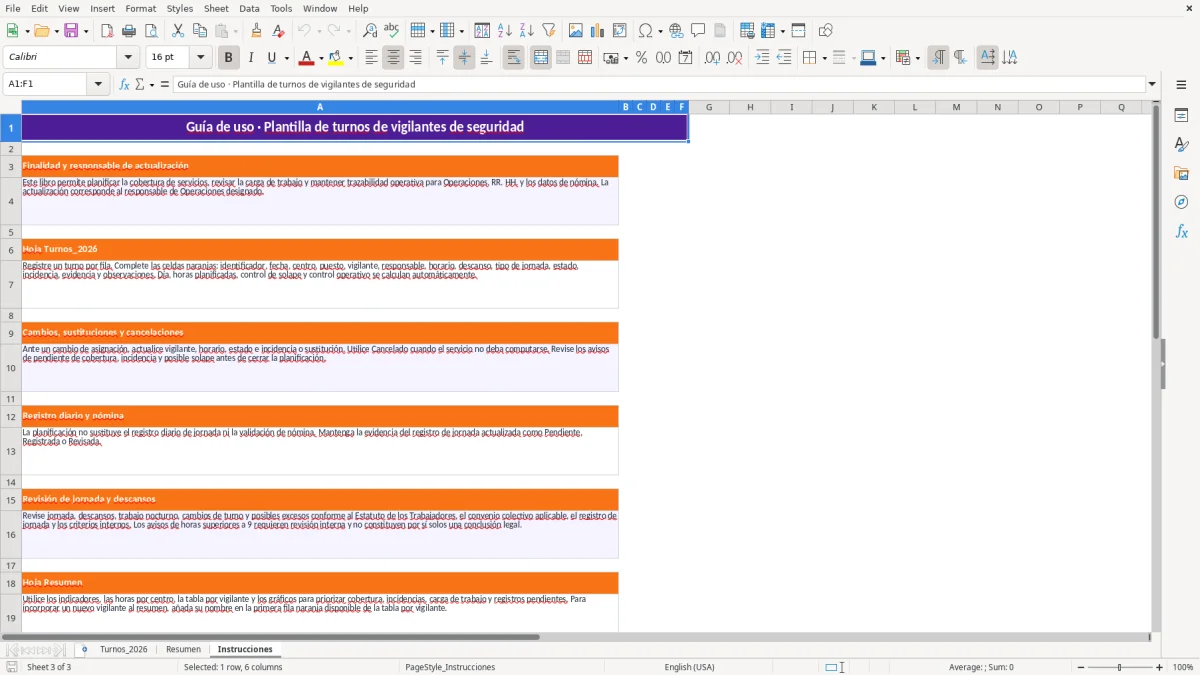This screenshot has height=675, width=1200.
Task: Click zoom in plus button
Action: coord(1160,667)
